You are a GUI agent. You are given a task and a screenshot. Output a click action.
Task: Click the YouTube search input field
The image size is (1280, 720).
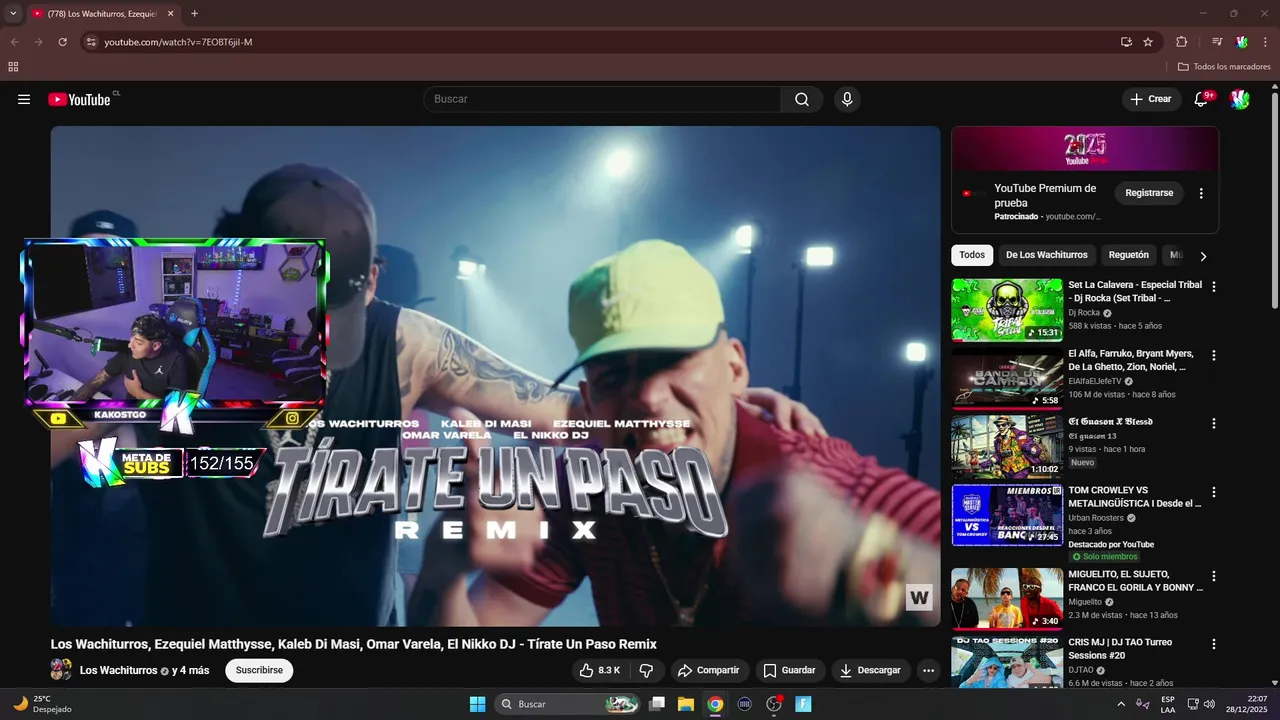[x=604, y=99]
